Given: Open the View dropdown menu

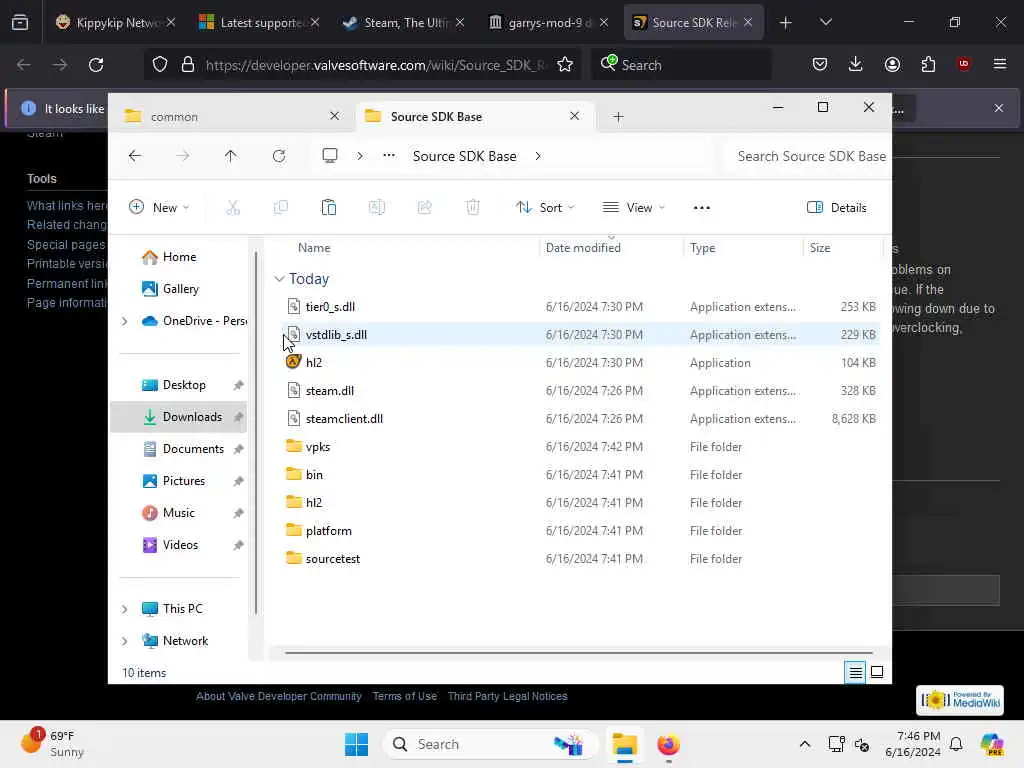Looking at the screenshot, I should (x=633, y=208).
